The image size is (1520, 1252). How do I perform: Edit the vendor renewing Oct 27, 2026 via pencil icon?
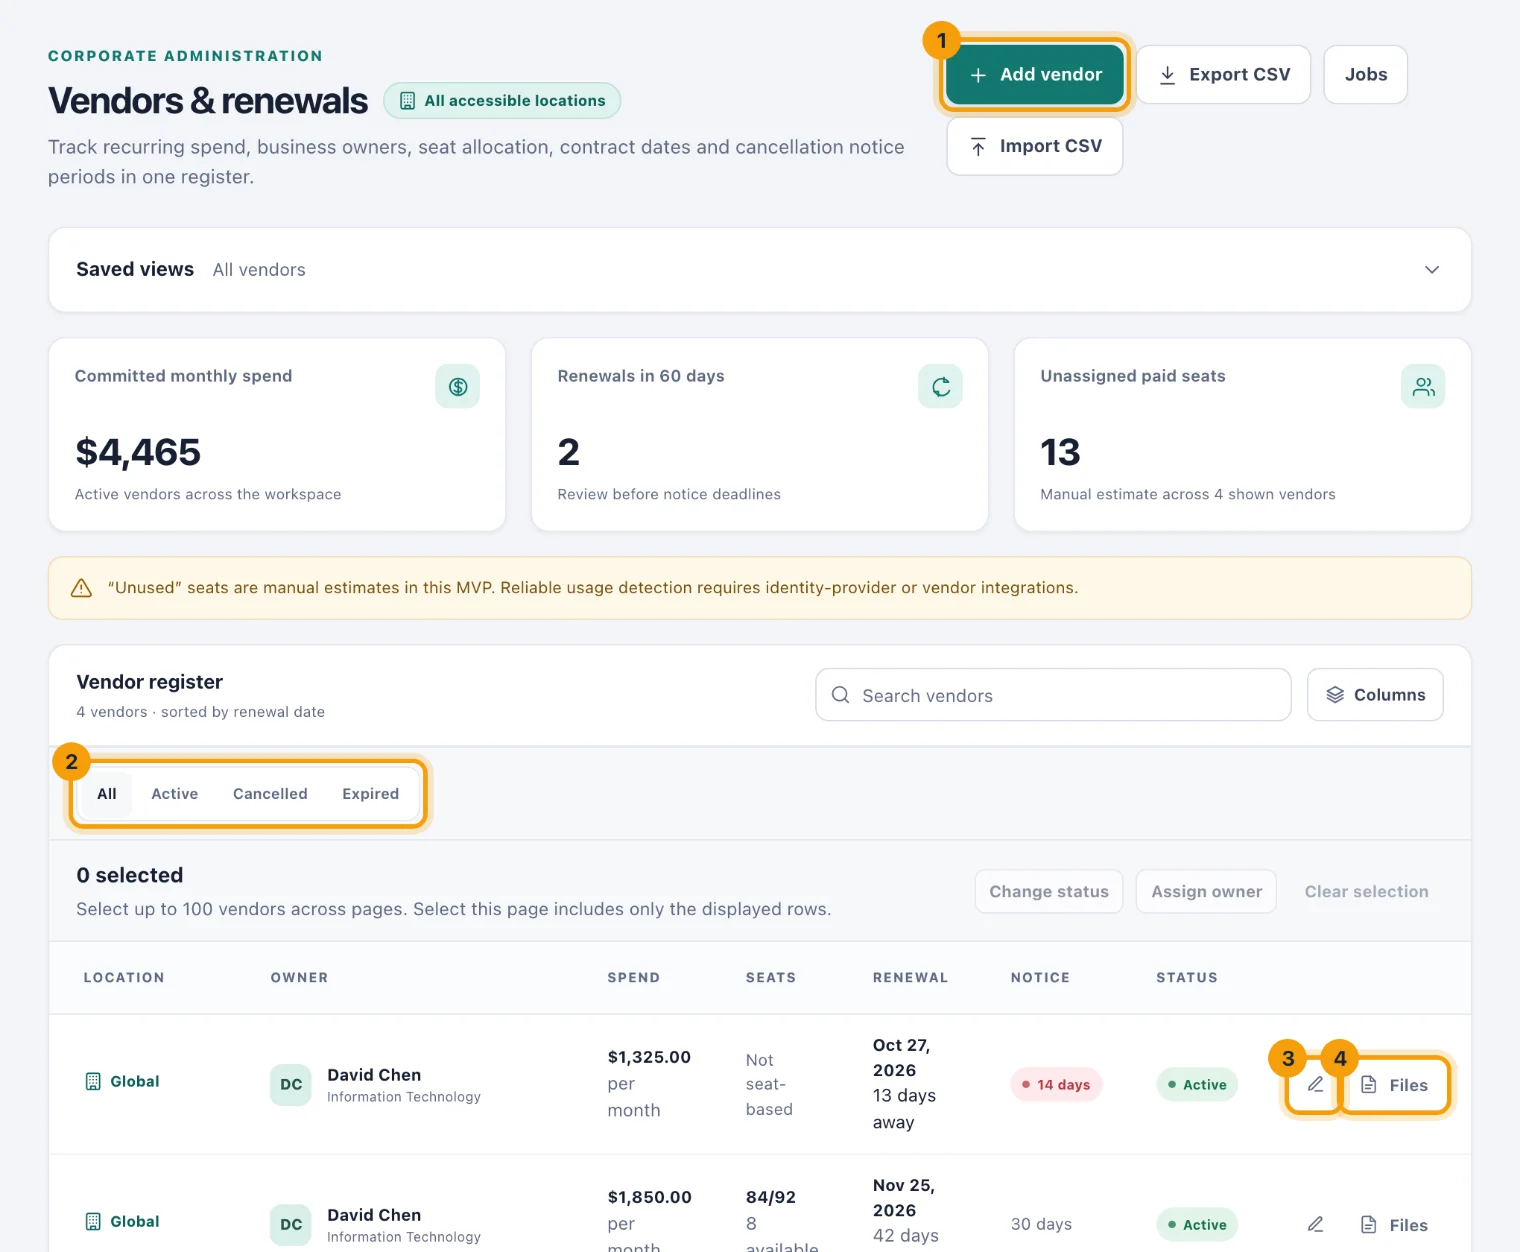[1315, 1085]
